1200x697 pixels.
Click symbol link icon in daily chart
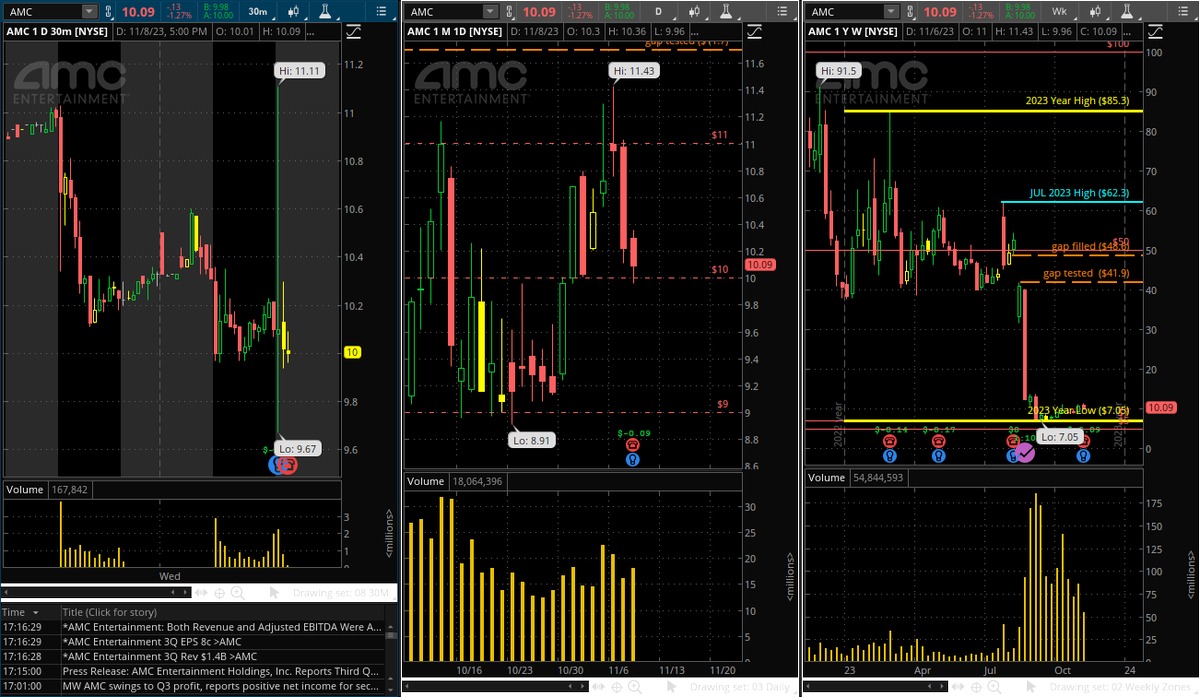pyautogui.click(x=508, y=11)
